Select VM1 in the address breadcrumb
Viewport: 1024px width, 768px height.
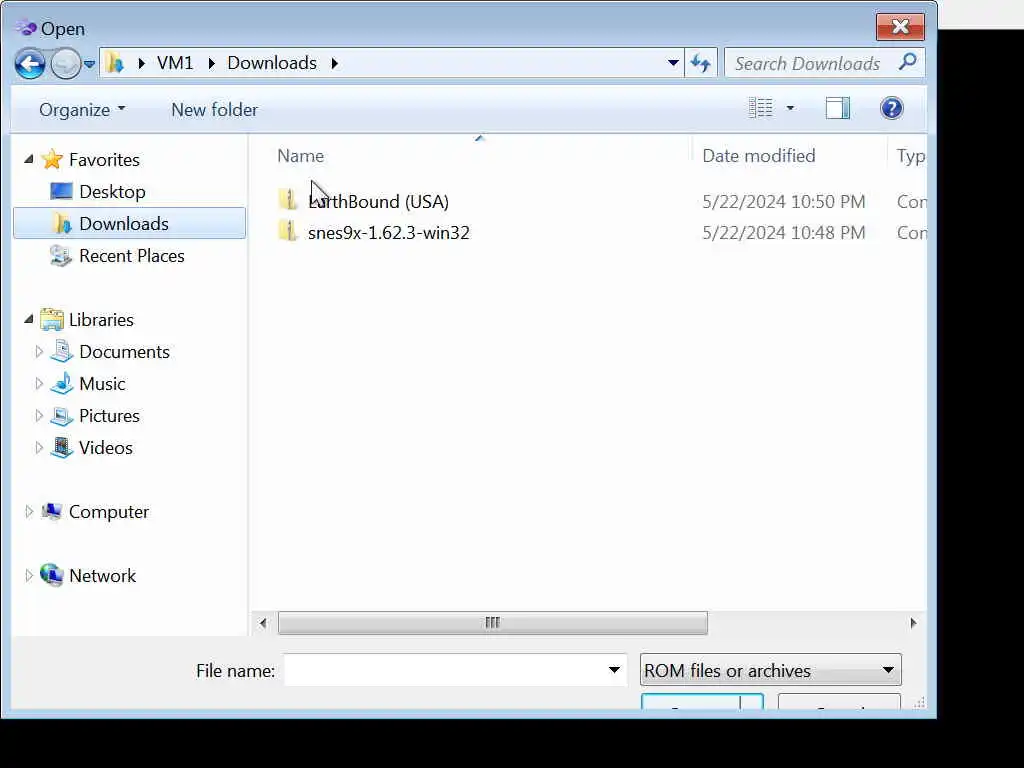coord(175,63)
